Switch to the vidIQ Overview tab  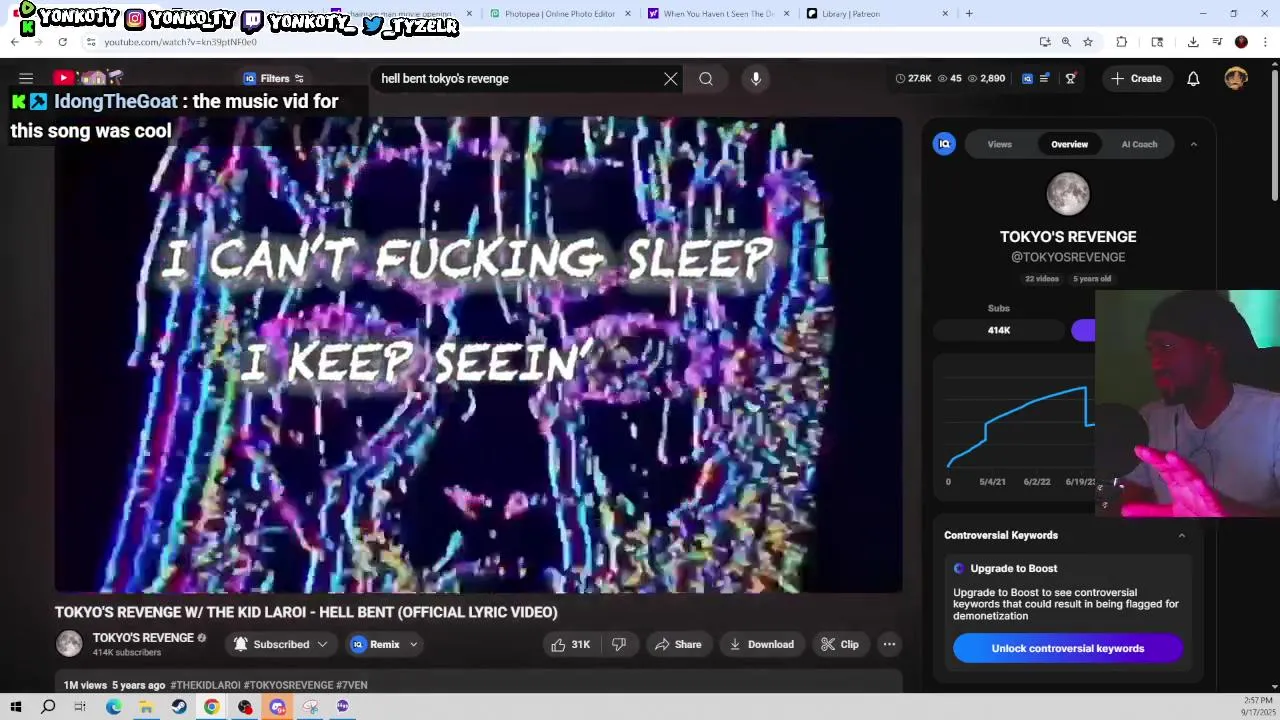pos(1069,144)
